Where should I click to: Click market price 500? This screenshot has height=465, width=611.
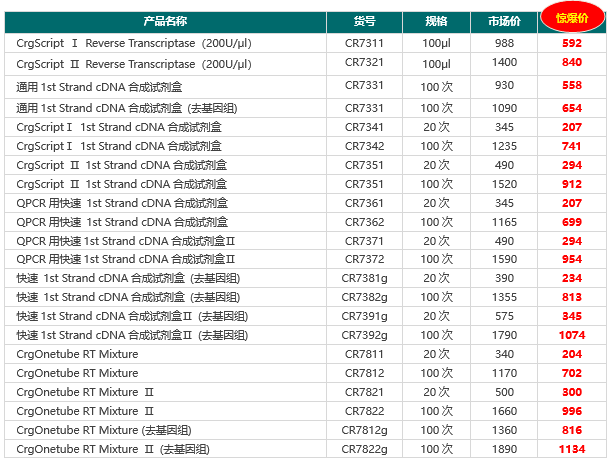tap(504, 393)
